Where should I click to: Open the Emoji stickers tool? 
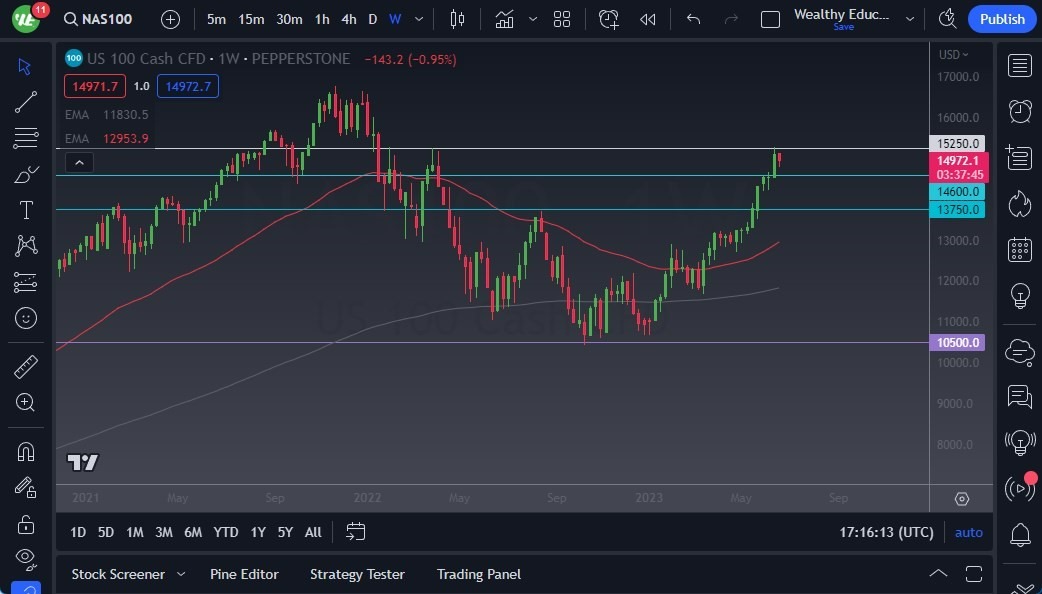[25, 318]
